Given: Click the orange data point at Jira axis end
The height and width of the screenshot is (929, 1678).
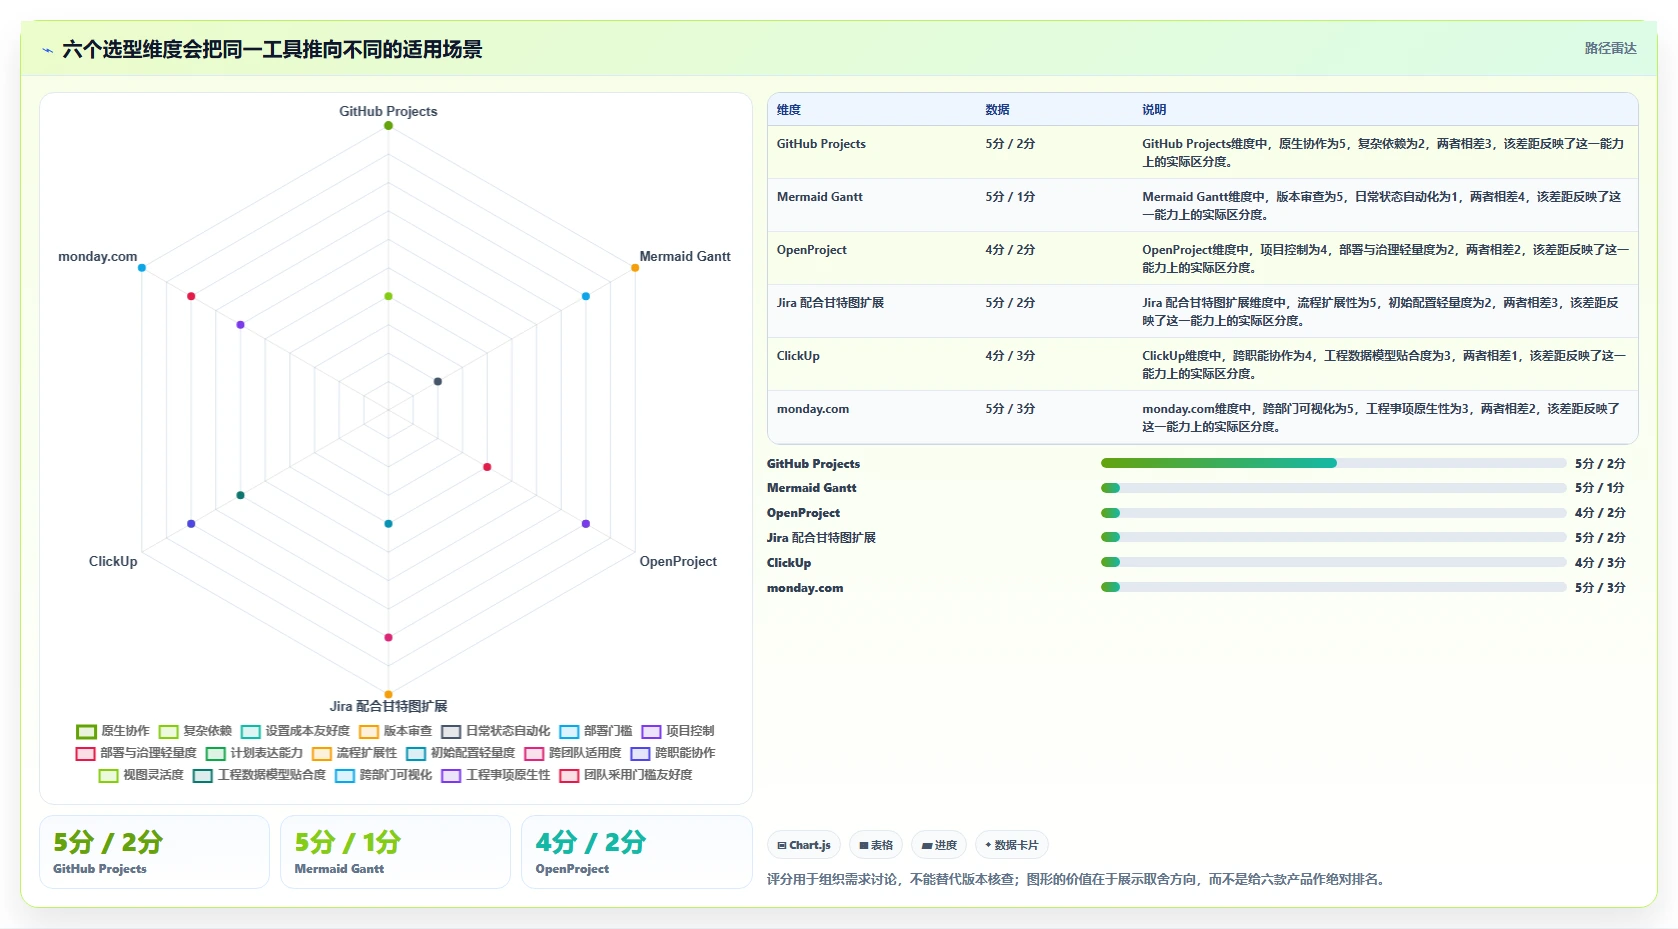Looking at the screenshot, I should coord(388,694).
